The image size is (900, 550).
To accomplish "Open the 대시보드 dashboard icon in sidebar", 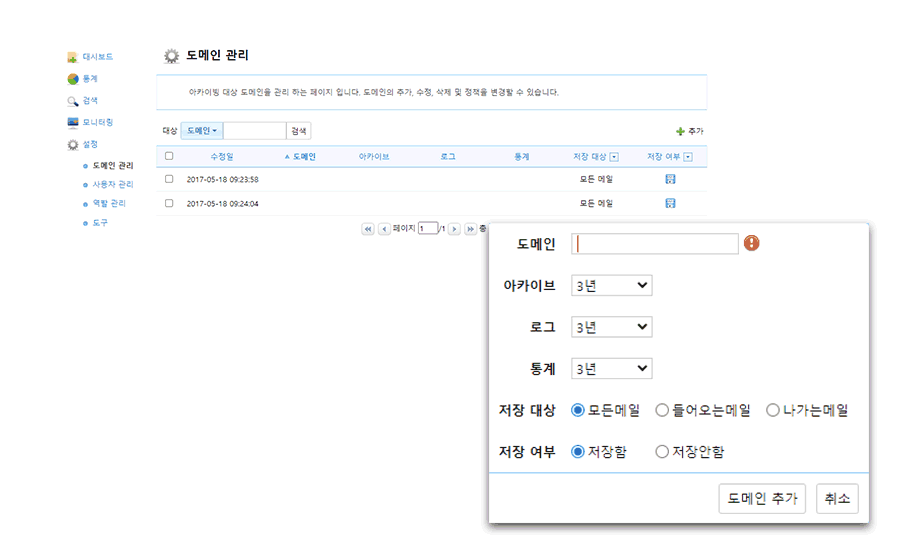I will [x=72, y=57].
